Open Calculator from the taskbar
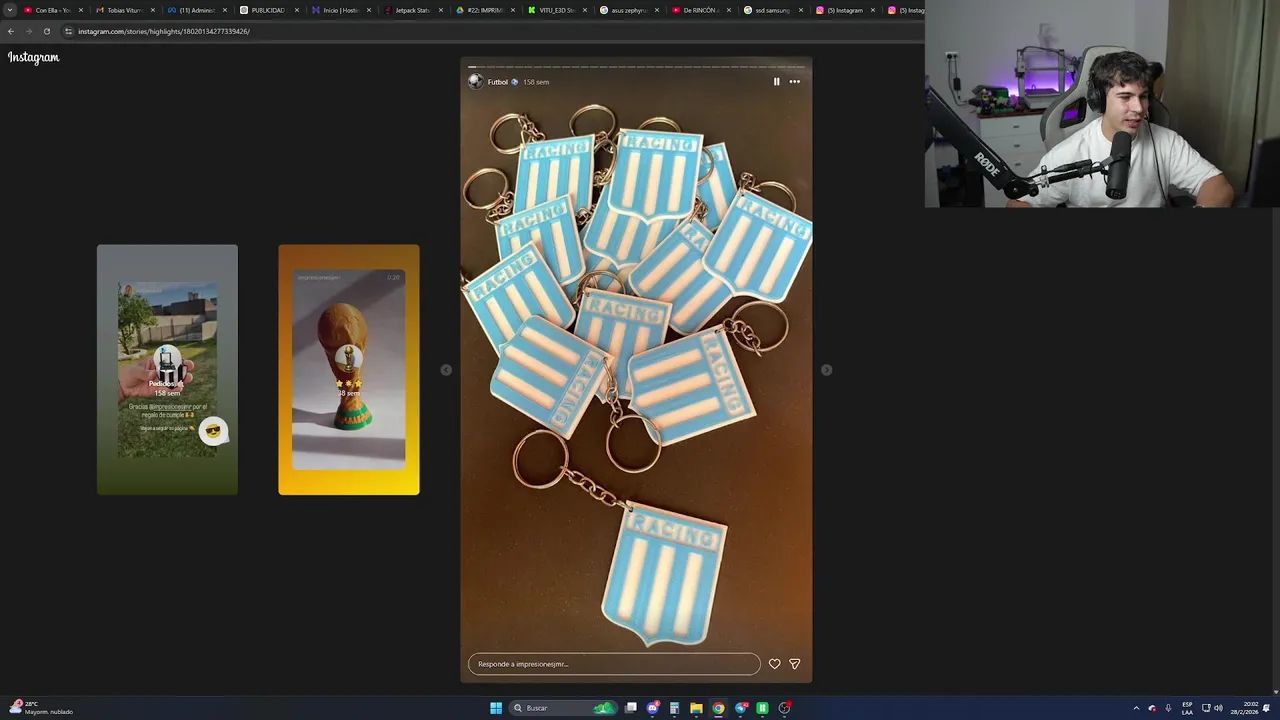1280x720 pixels. [675, 708]
